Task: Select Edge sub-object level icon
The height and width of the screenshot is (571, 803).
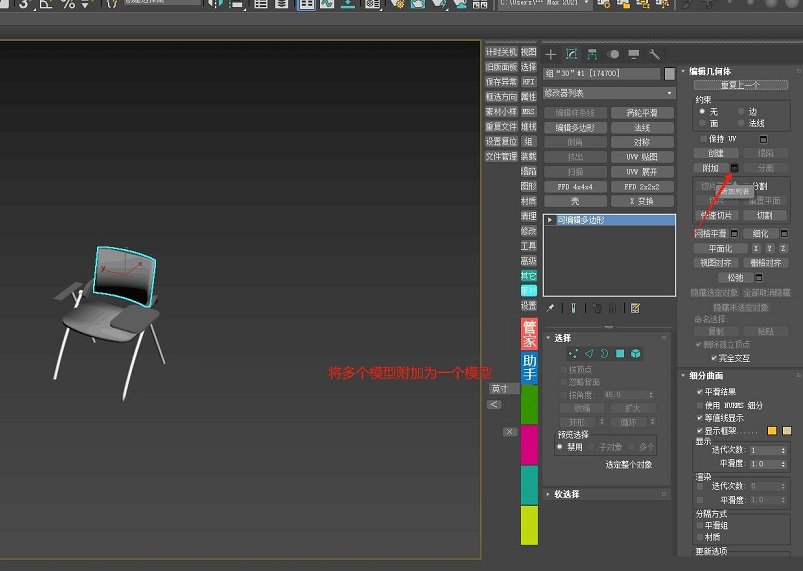Action: 589,353
